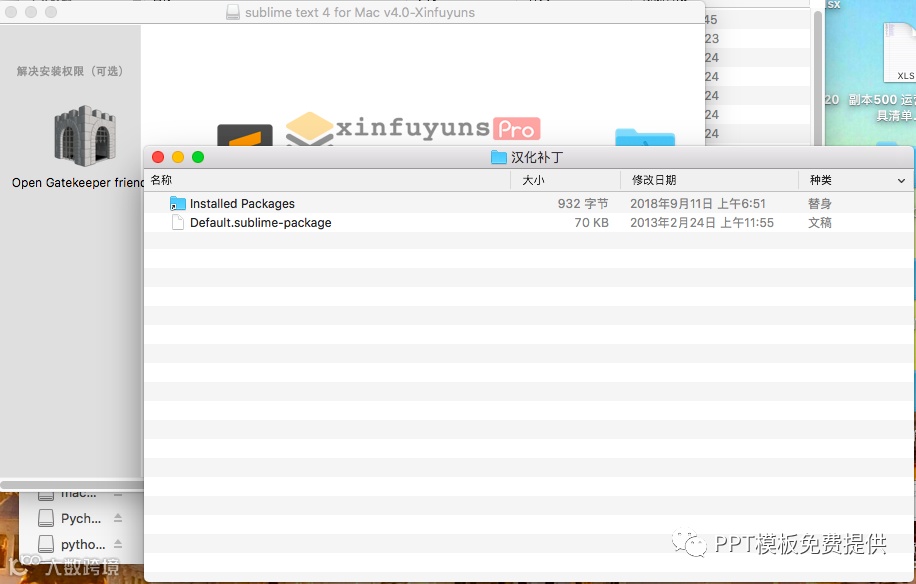Click the xinfuyuns Pro logo in disk image
This screenshot has width=916, height=584.
click(x=414, y=128)
